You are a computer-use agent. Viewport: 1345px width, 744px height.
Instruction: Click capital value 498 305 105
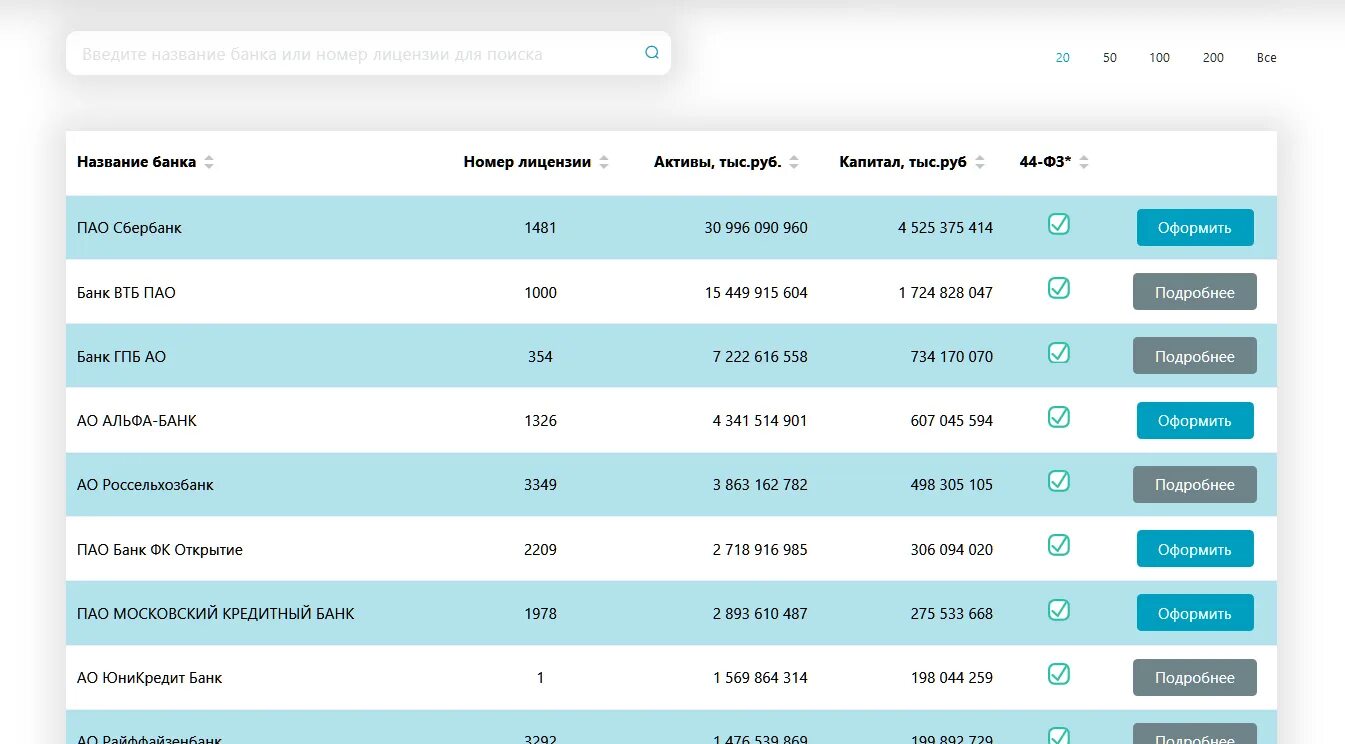click(x=952, y=485)
